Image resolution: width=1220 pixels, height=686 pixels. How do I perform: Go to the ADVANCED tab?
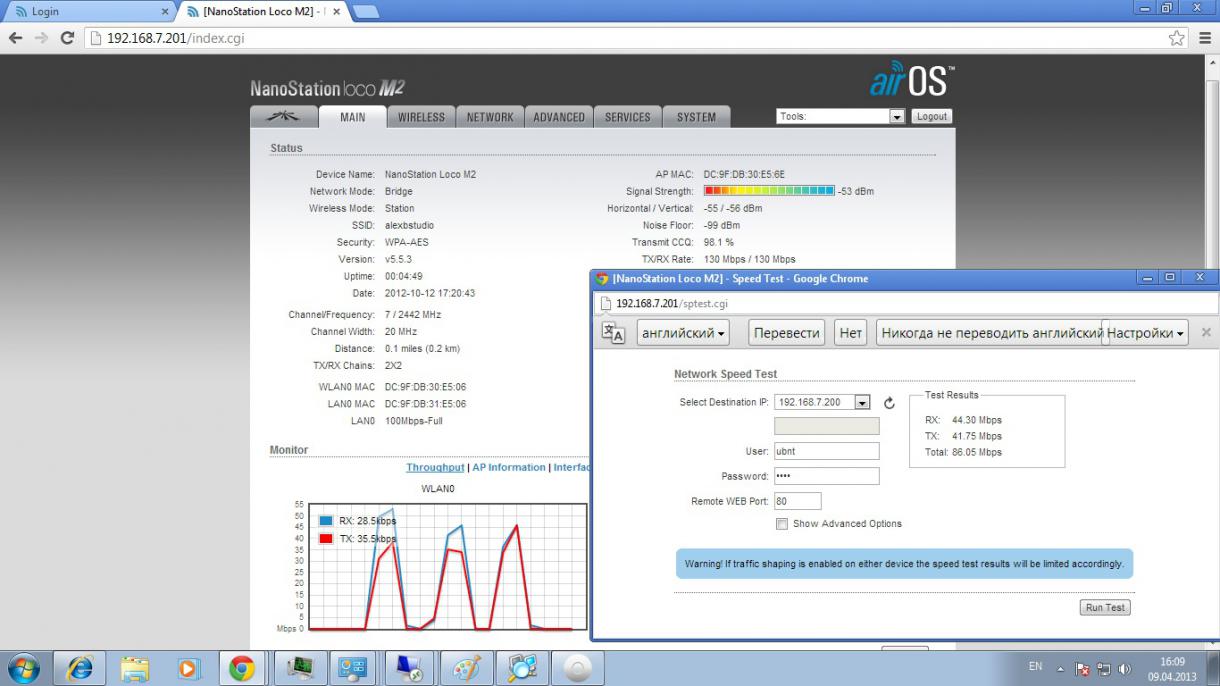(x=559, y=117)
